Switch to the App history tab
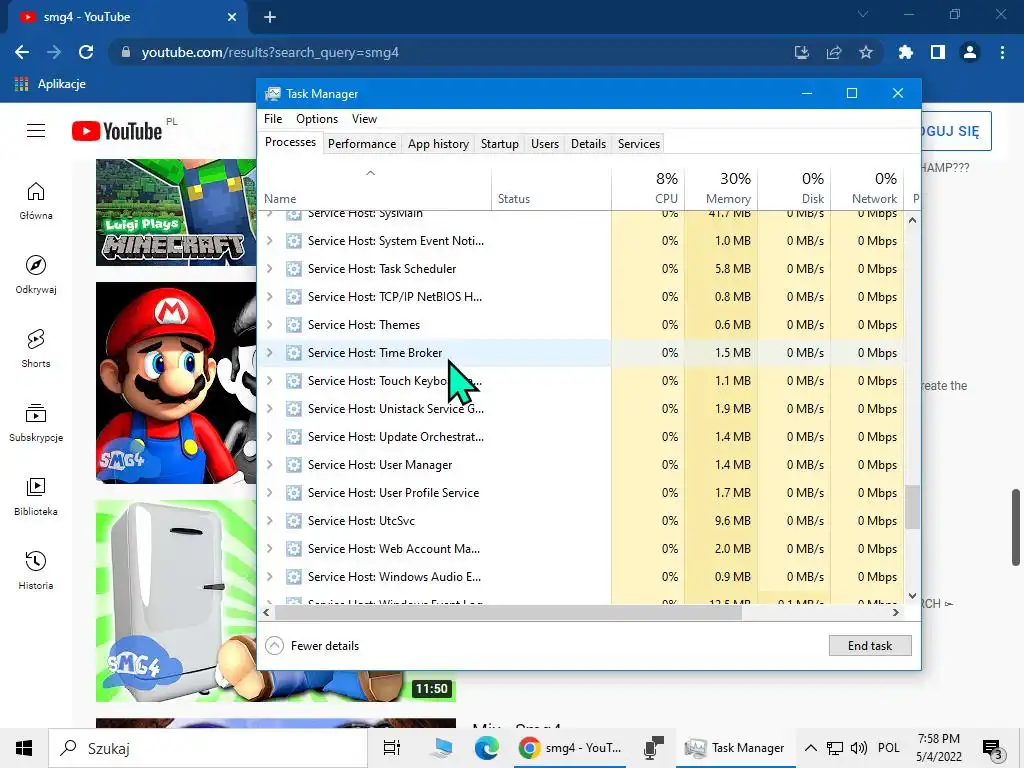The image size is (1024, 768). point(438,144)
